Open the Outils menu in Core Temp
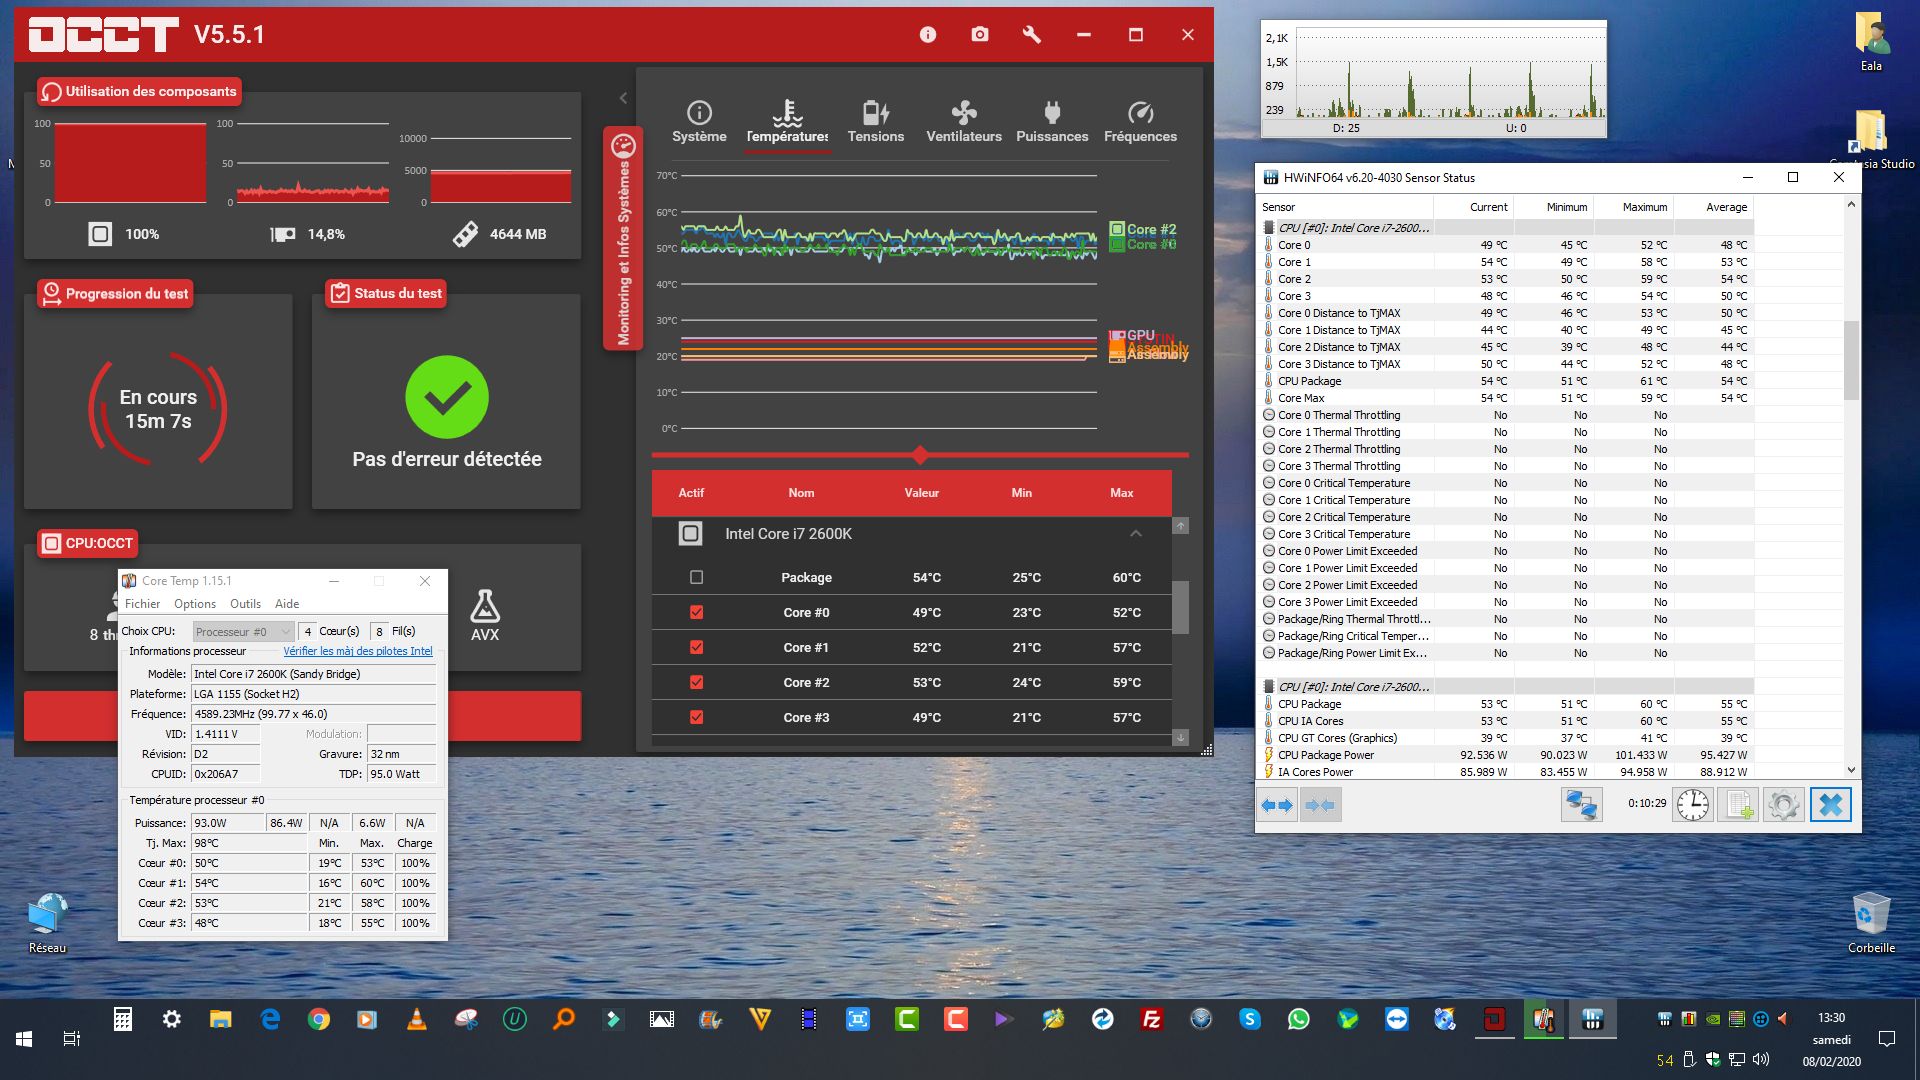The width and height of the screenshot is (1920, 1080). click(x=245, y=604)
